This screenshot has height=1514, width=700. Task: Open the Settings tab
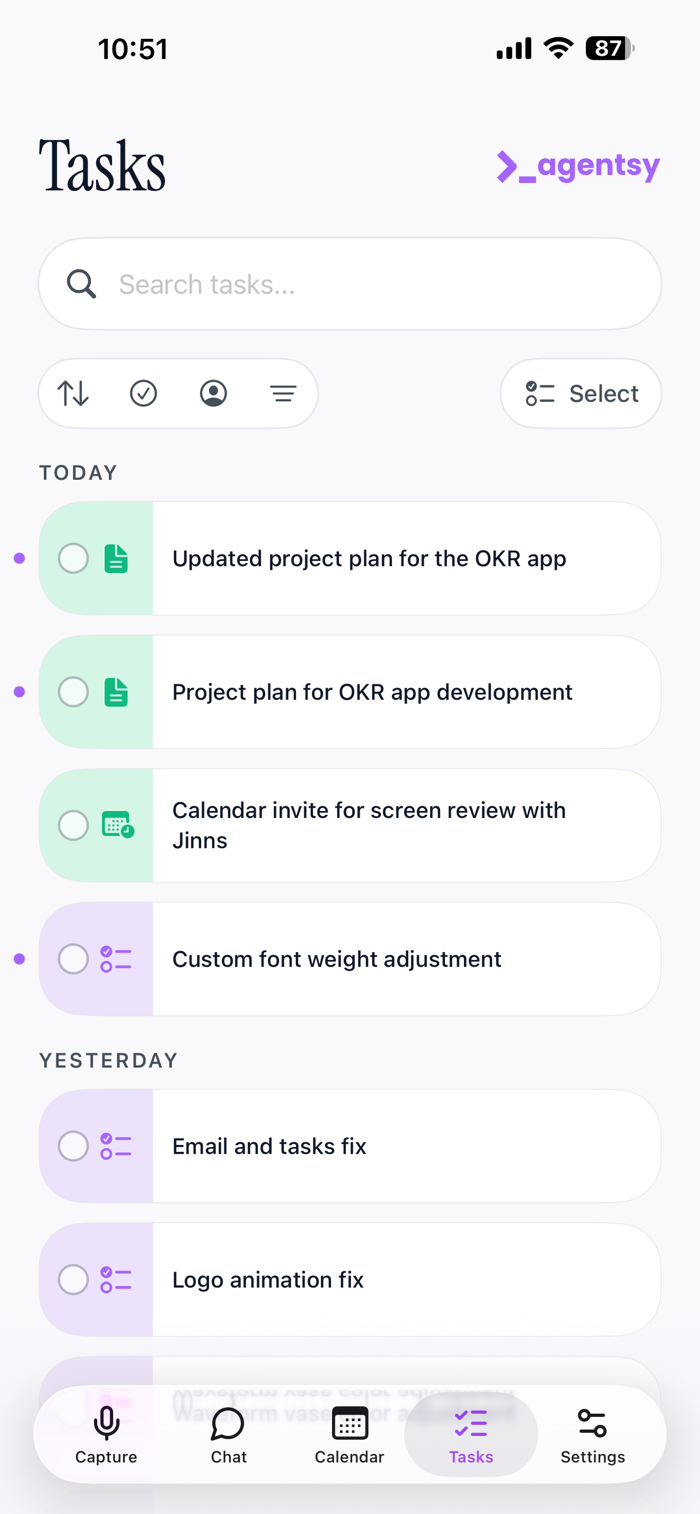pos(593,1435)
